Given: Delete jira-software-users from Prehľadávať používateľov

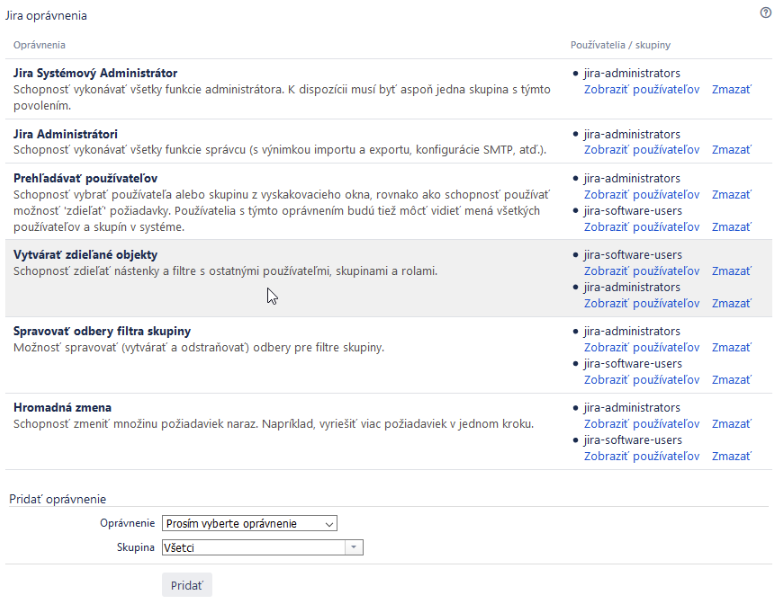Looking at the screenshot, I should tap(731, 227).
